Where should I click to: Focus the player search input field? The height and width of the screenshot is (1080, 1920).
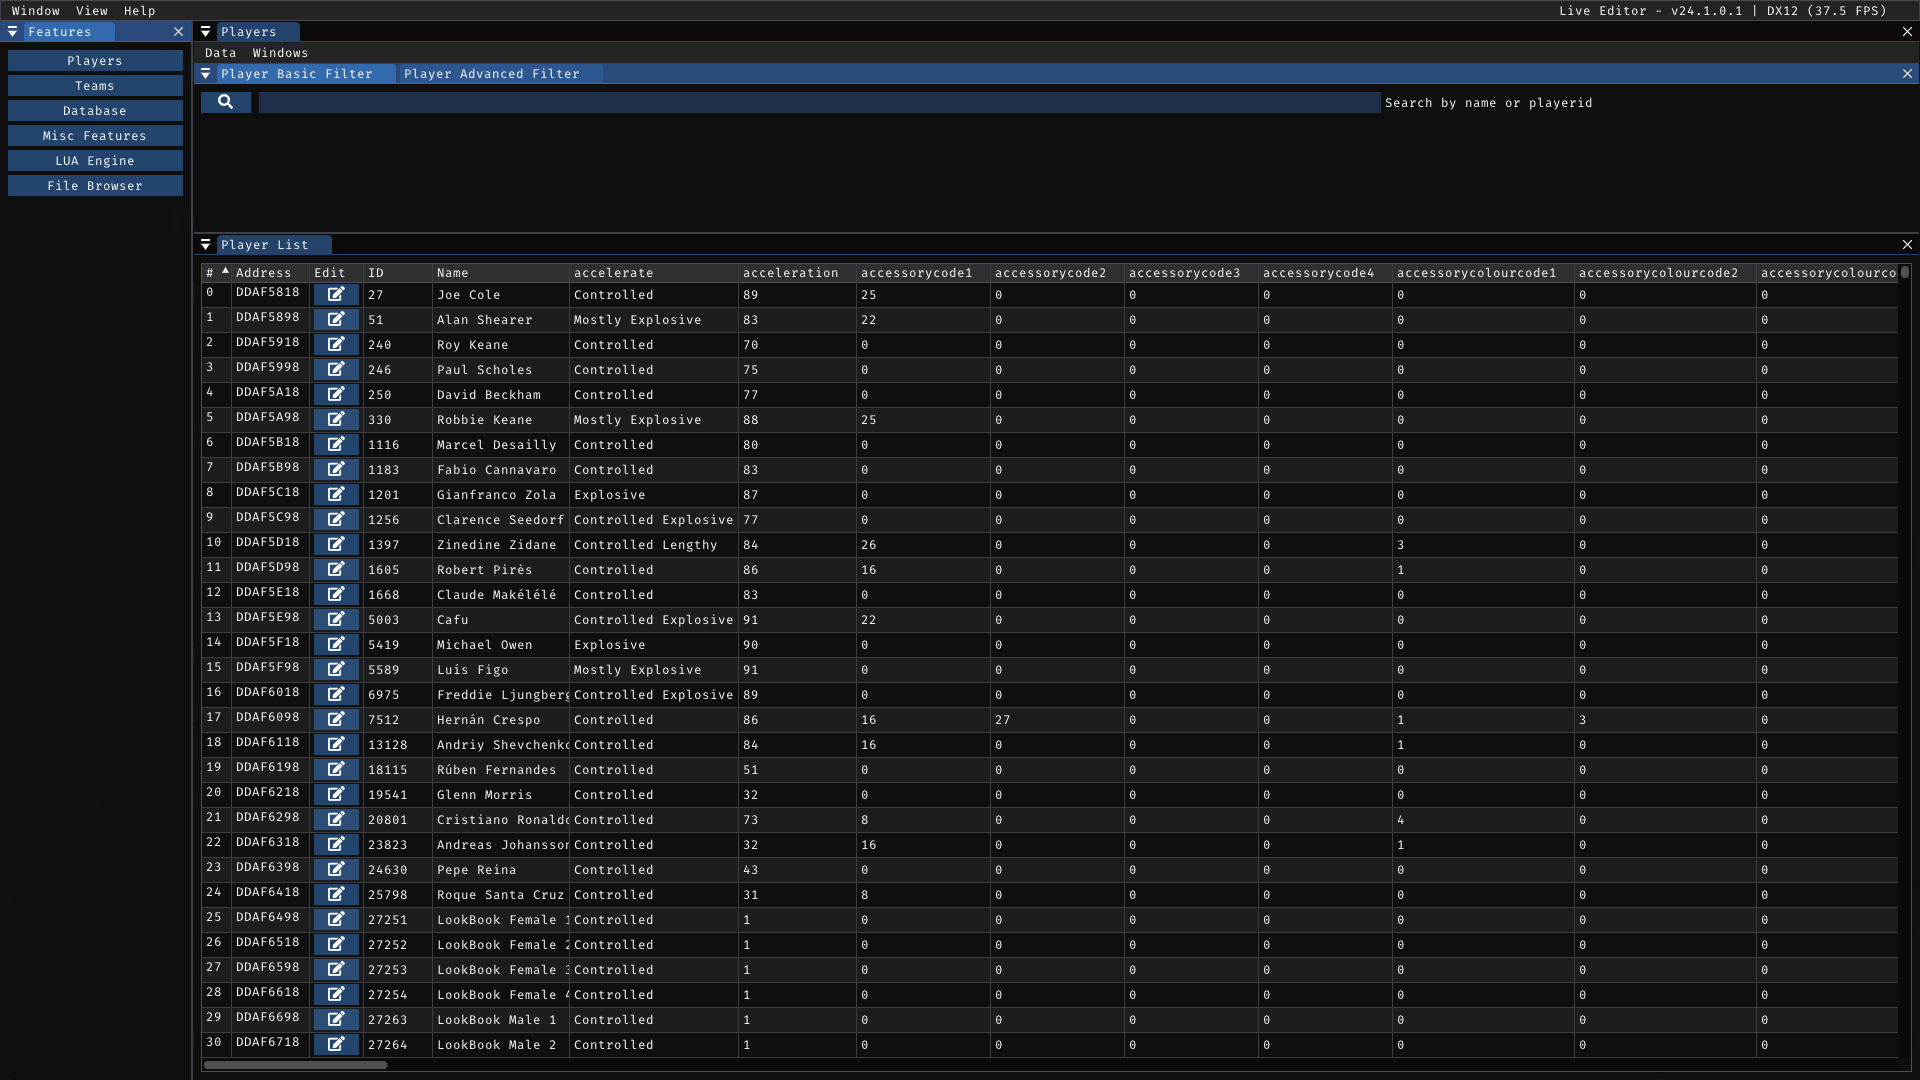point(819,102)
